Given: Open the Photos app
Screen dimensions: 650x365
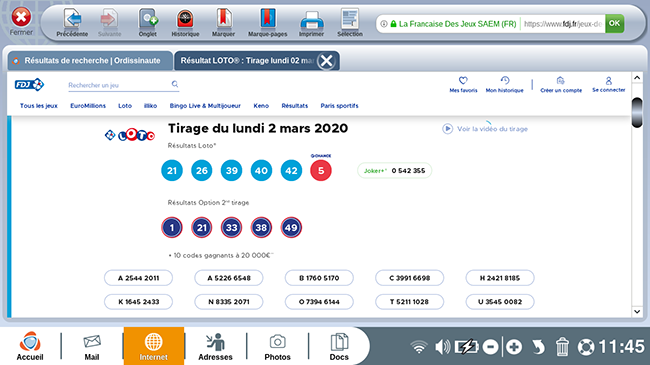Looking at the screenshot, I should [277, 346].
